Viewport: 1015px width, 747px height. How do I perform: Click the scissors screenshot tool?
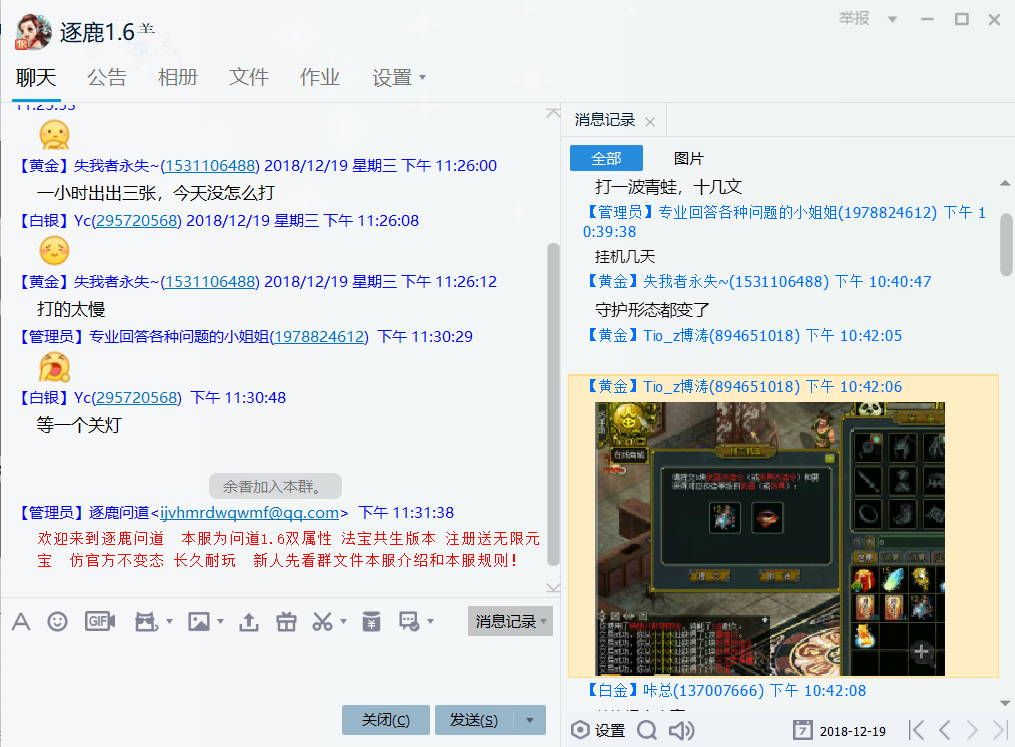[322, 621]
